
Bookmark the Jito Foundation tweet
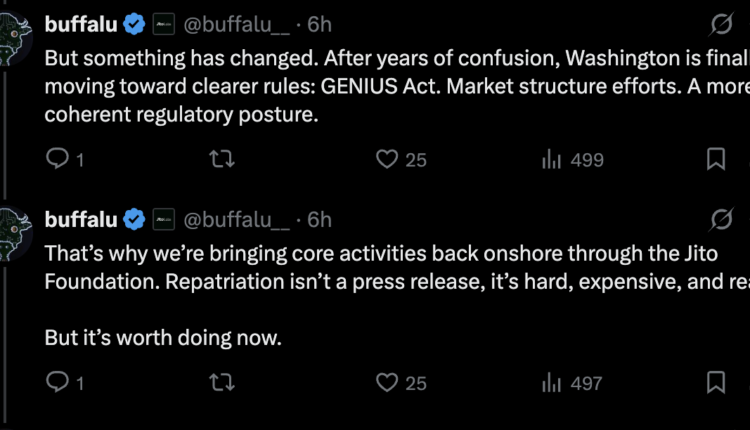point(716,382)
